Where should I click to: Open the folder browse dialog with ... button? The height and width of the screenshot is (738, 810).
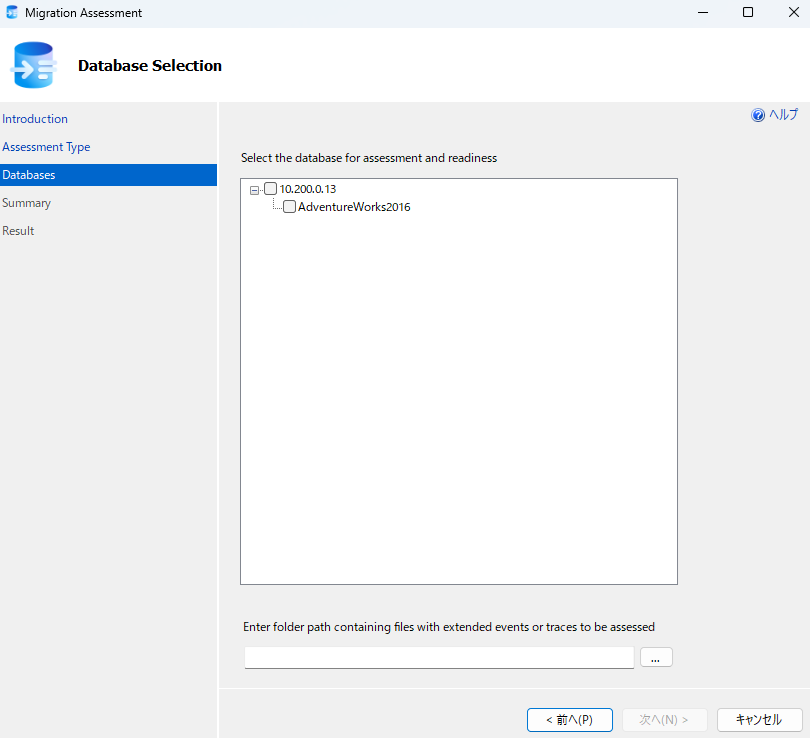click(x=656, y=657)
